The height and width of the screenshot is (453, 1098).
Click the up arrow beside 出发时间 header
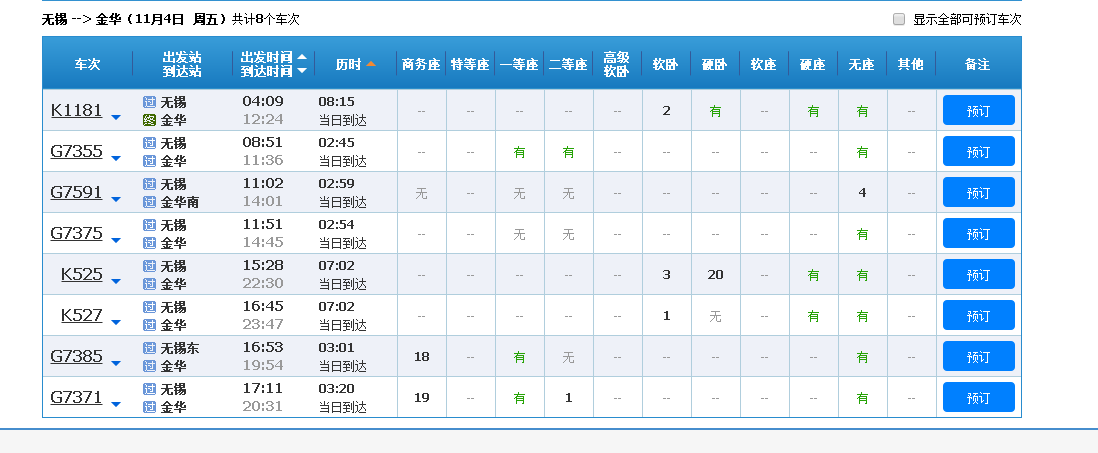(302, 57)
